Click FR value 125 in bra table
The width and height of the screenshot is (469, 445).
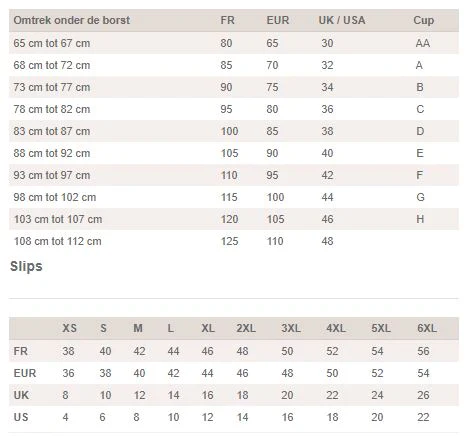point(230,241)
